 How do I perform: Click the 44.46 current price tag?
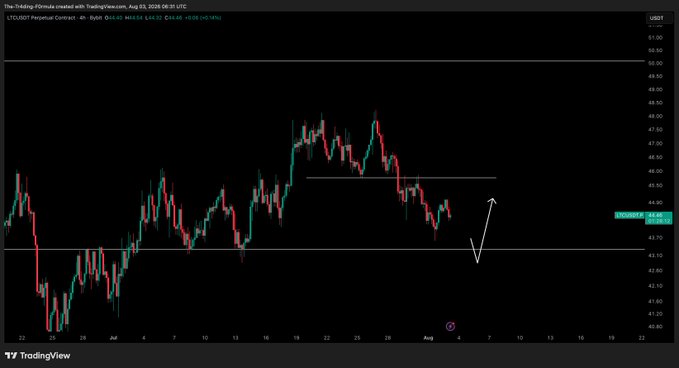point(656,215)
